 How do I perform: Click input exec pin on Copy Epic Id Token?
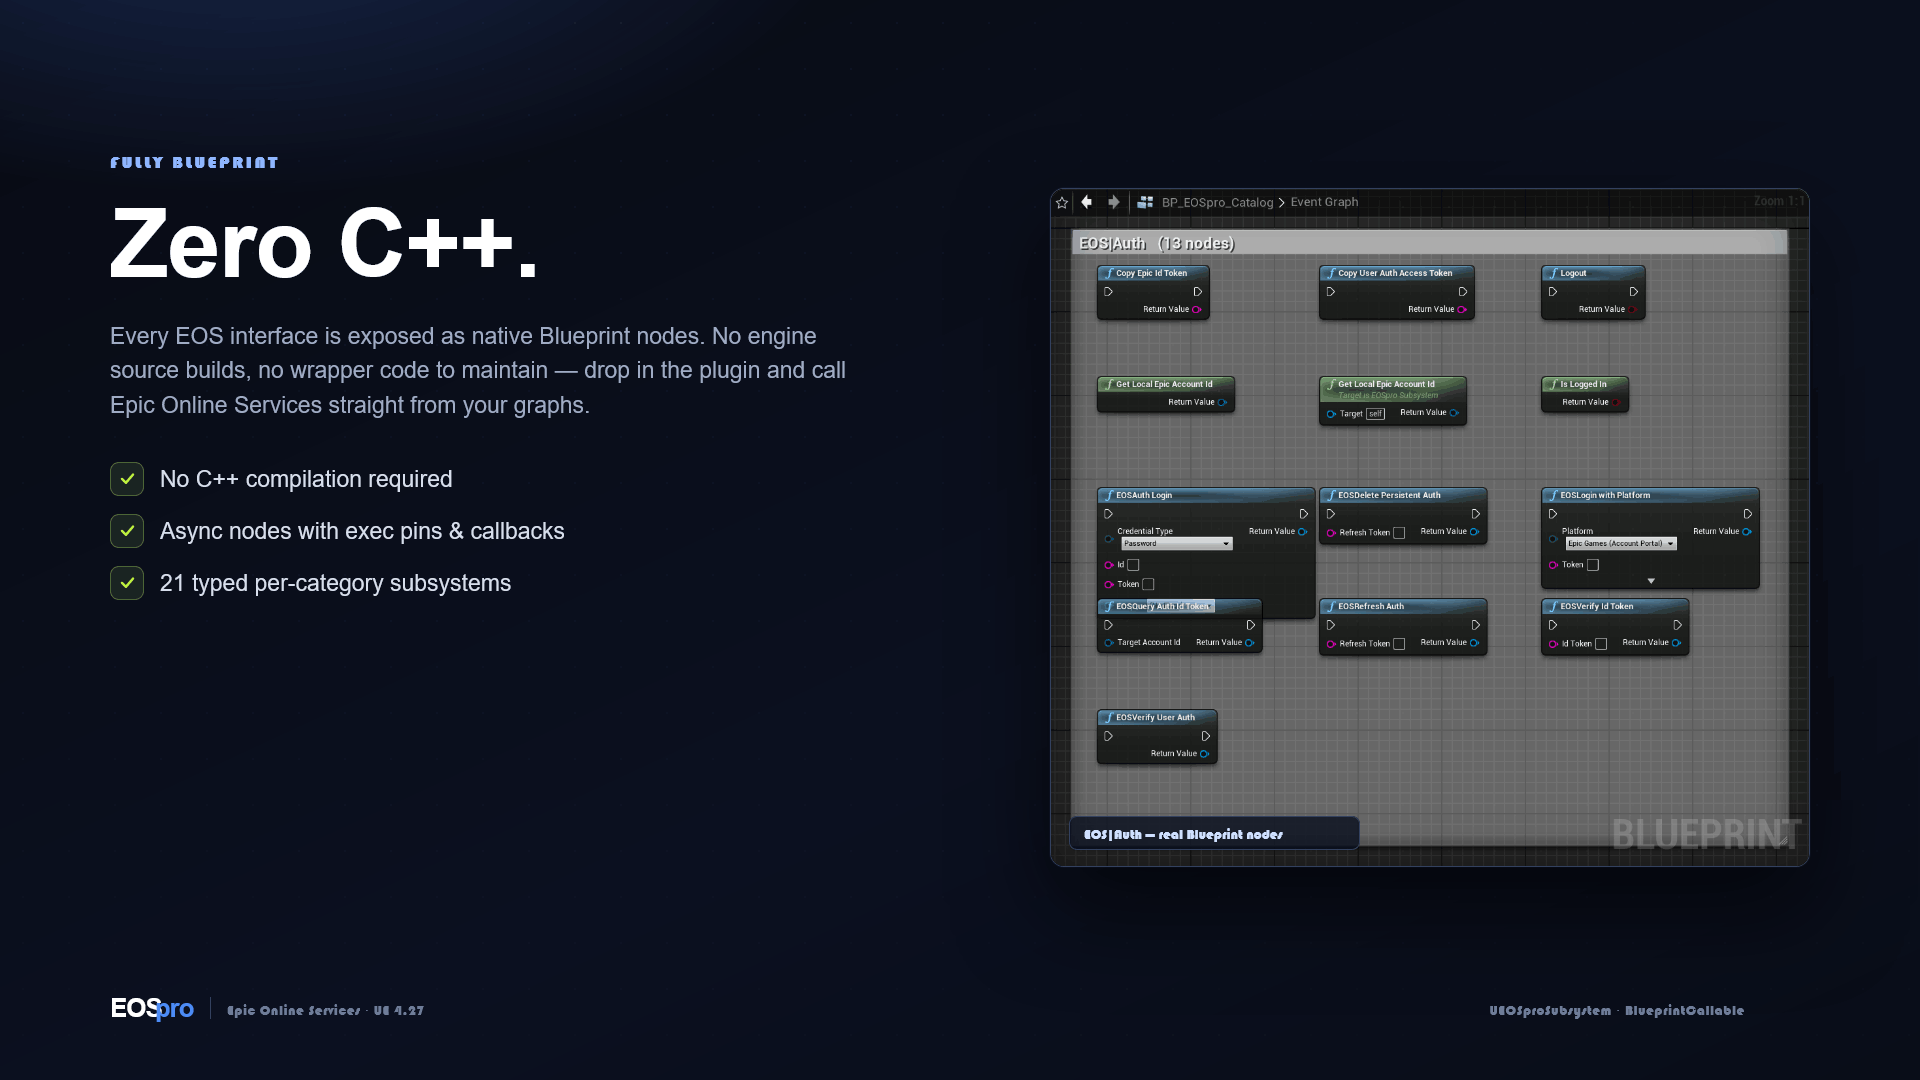pyautogui.click(x=1108, y=292)
